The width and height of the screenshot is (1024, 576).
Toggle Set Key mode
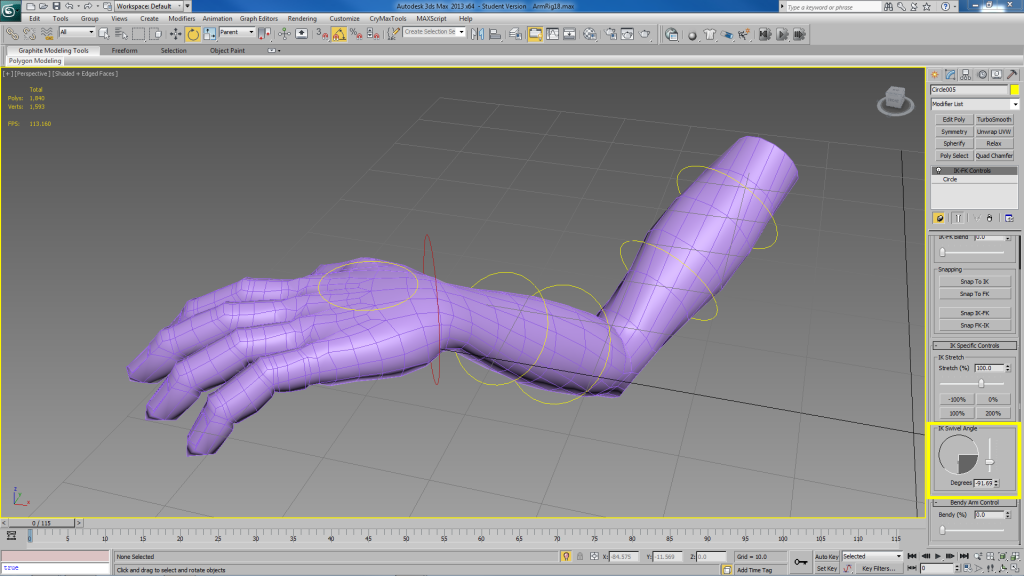click(826, 568)
